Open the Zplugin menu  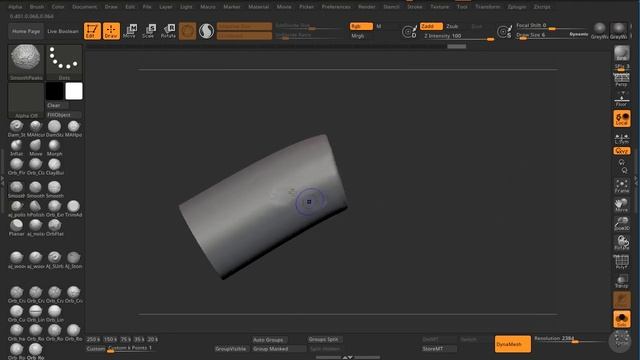[x=517, y=7]
